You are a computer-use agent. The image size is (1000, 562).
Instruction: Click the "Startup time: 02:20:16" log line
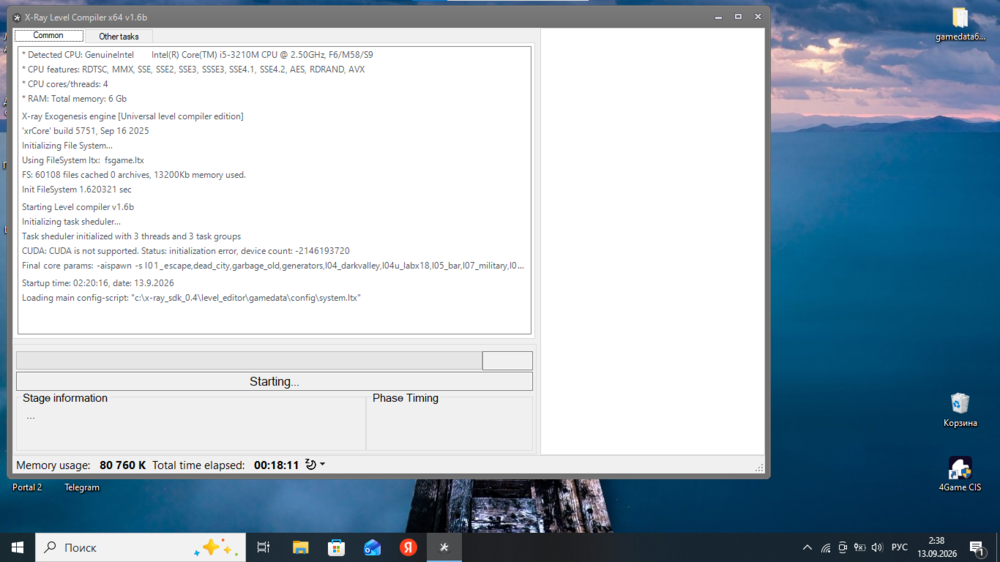pyautogui.click(x=98, y=283)
